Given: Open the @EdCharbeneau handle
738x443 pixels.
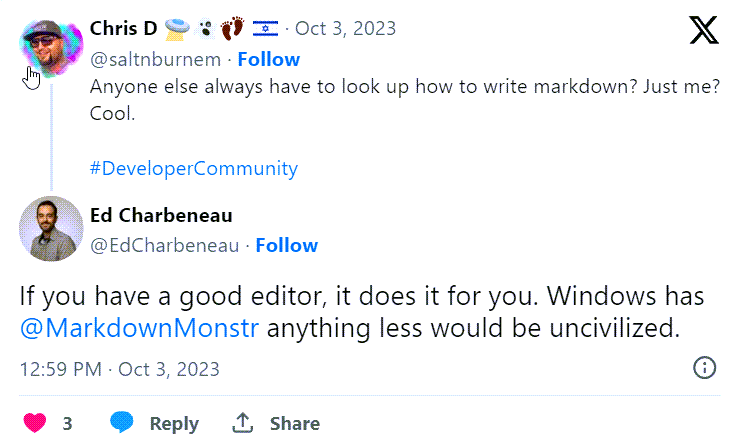Looking at the screenshot, I should 165,246.
